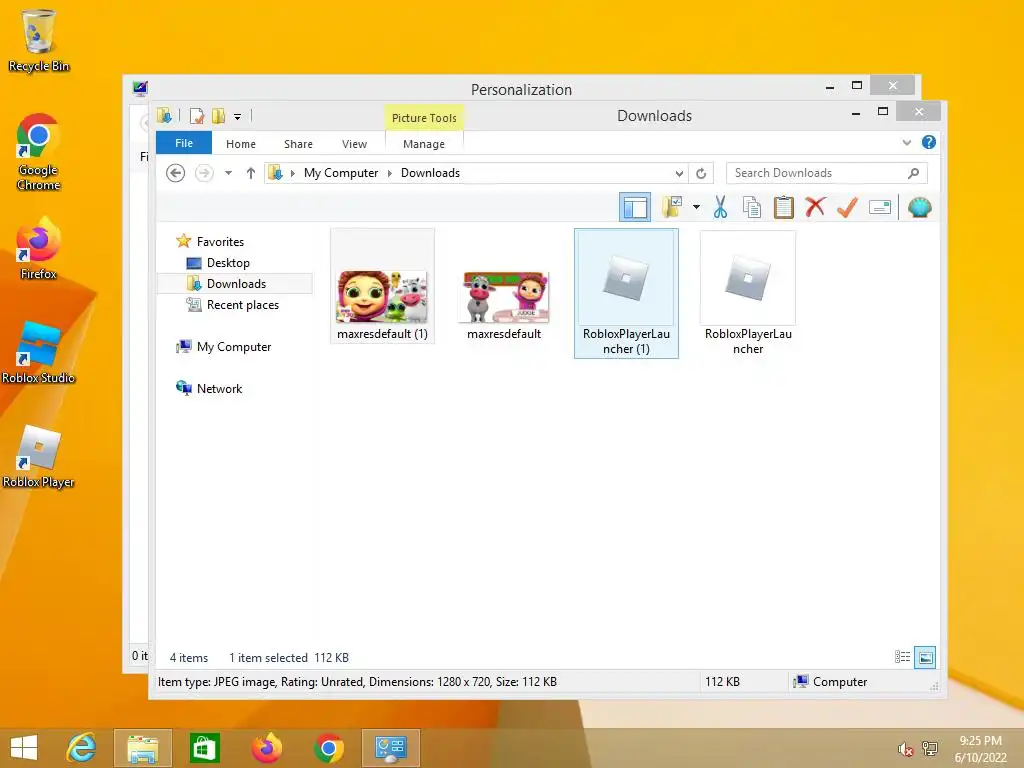Open the File tab
The height and width of the screenshot is (768, 1024).
coord(184,143)
